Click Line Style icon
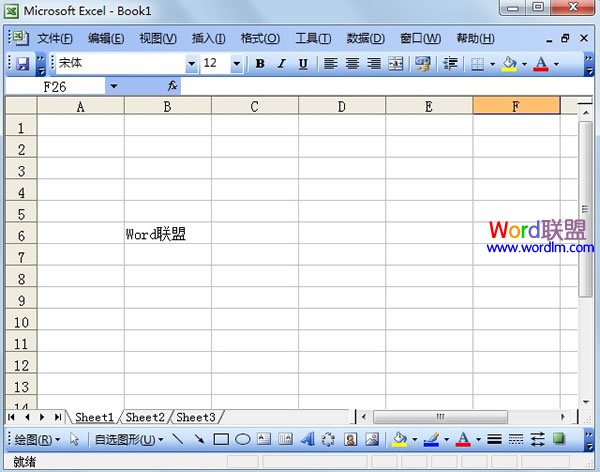This screenshot has width=600, height=472. click(x=494, y=439)
